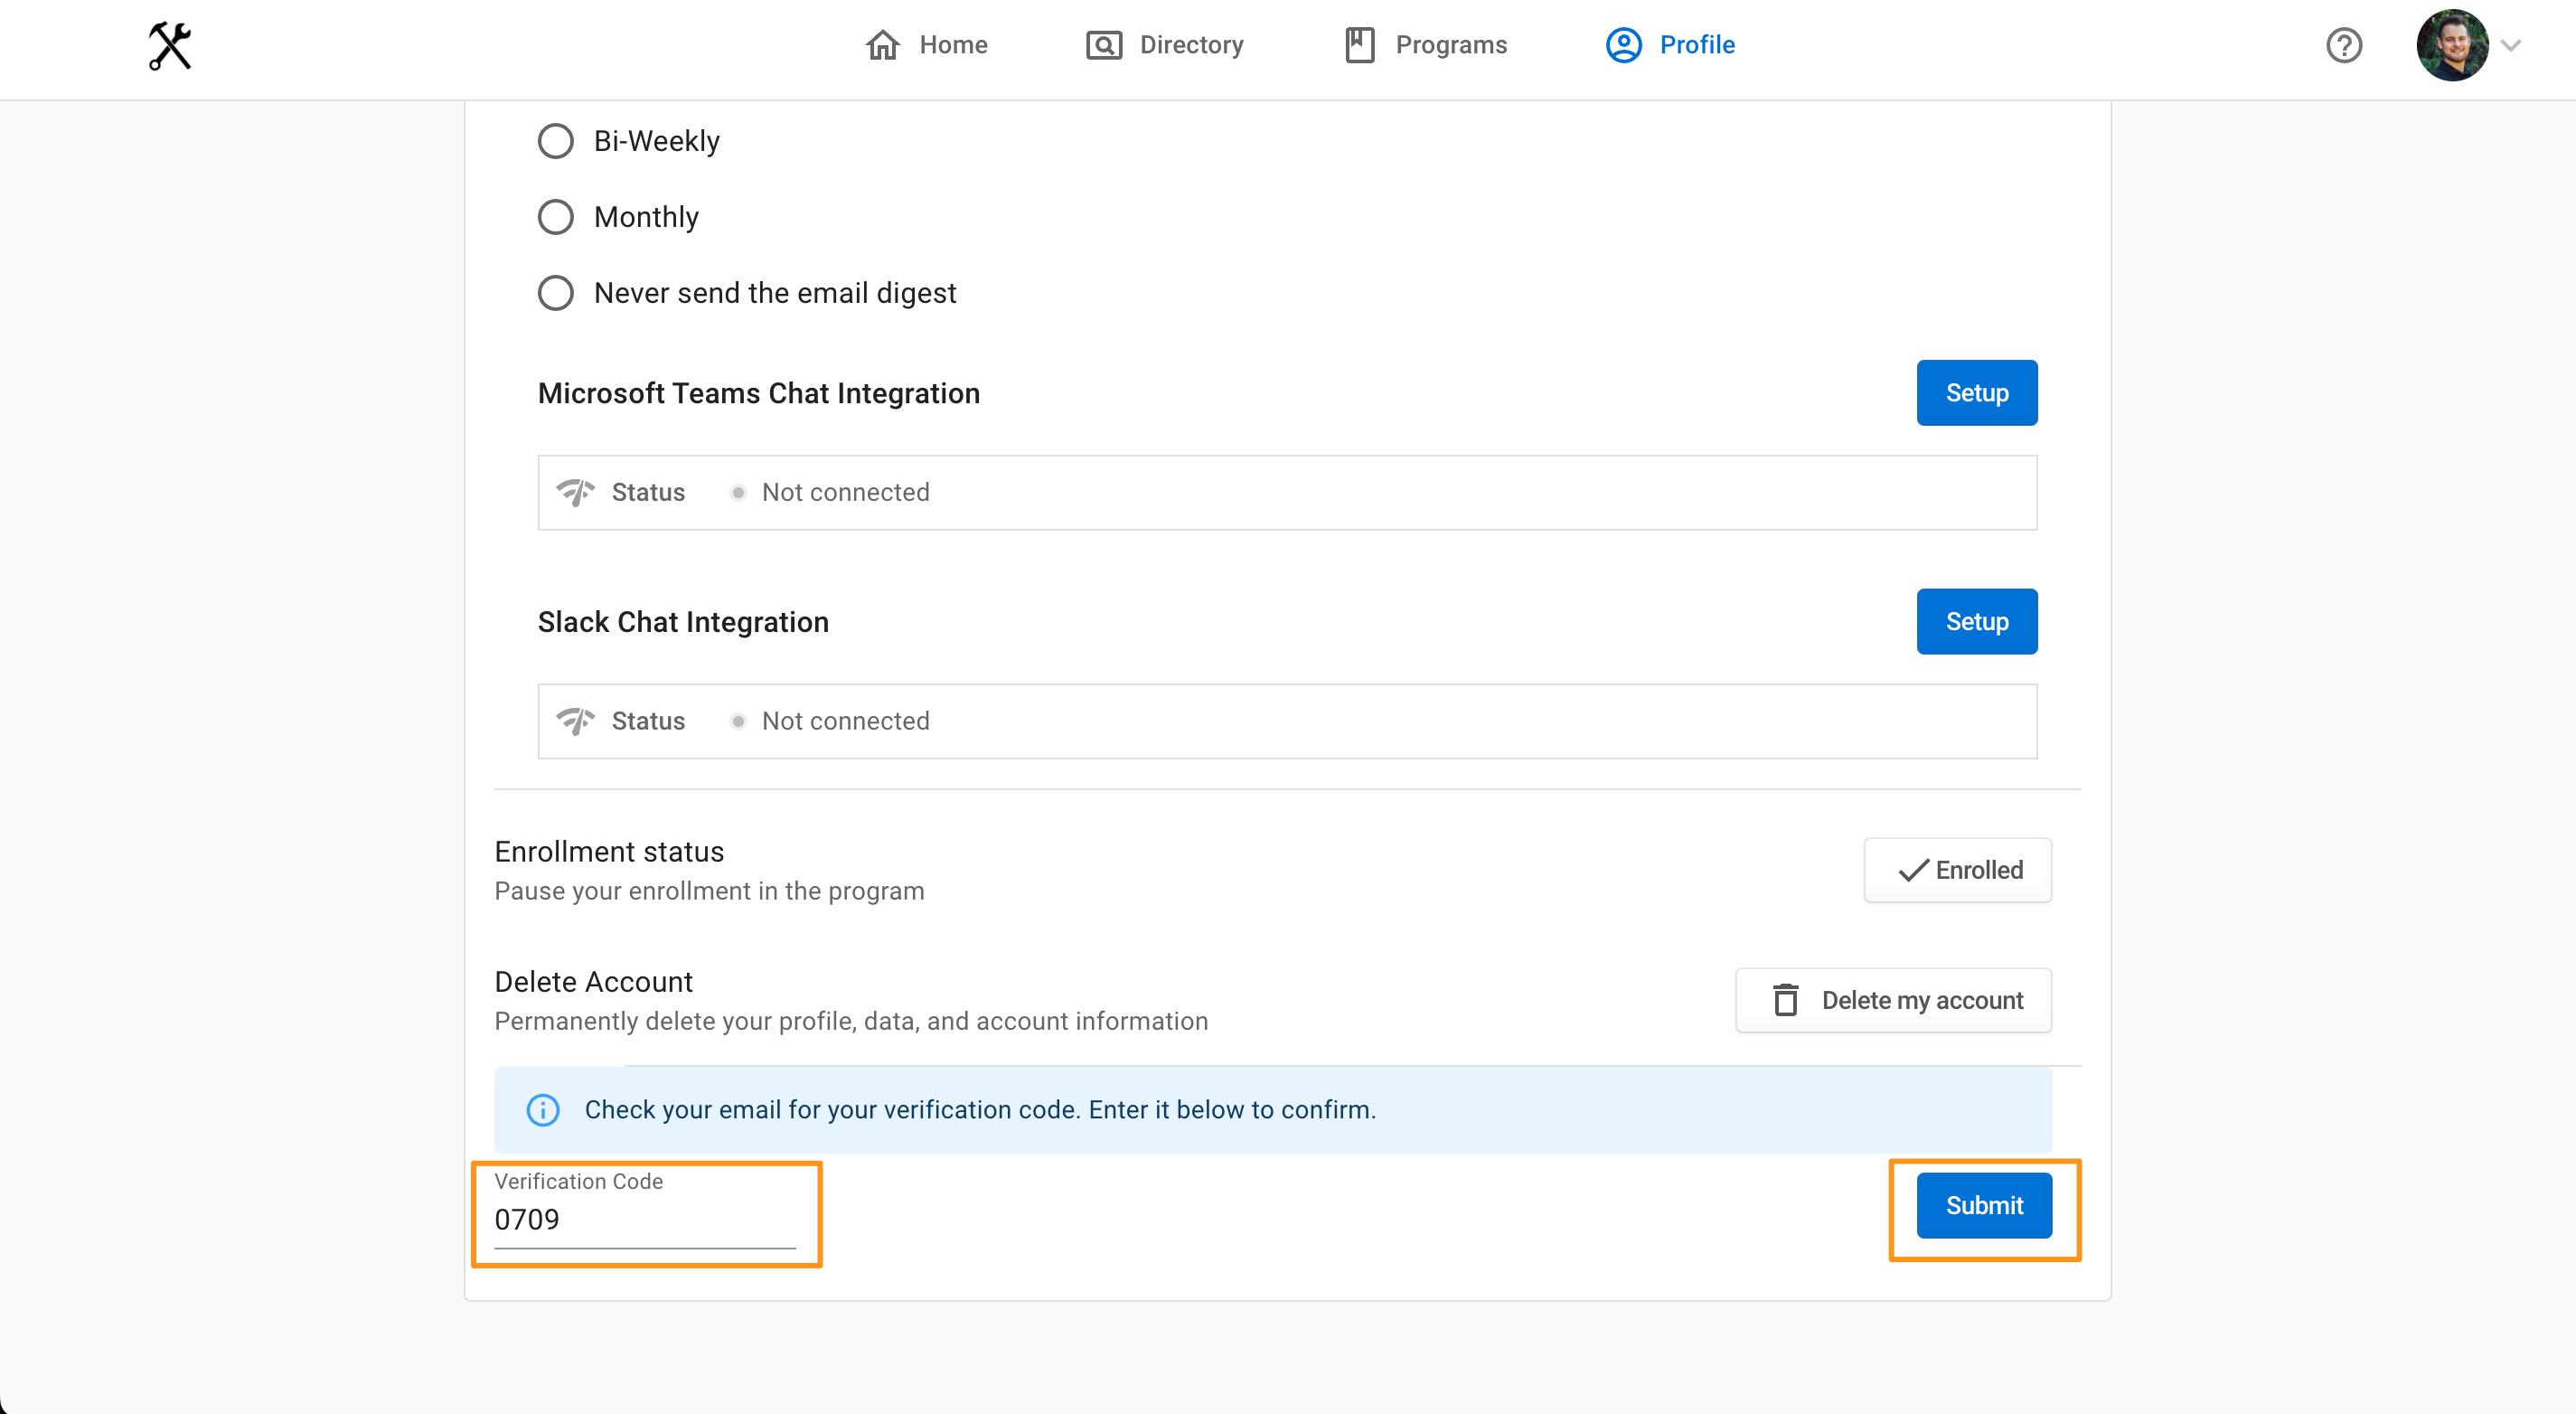
Task: Set up Microsoft Teams Chat Integration
Action: (x=1976, y=393)
